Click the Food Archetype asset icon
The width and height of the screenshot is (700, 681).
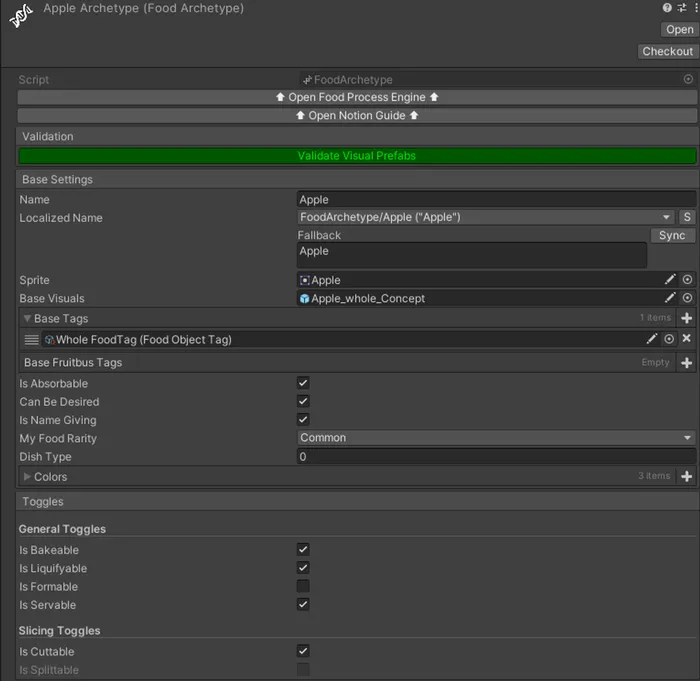point(21,16)
